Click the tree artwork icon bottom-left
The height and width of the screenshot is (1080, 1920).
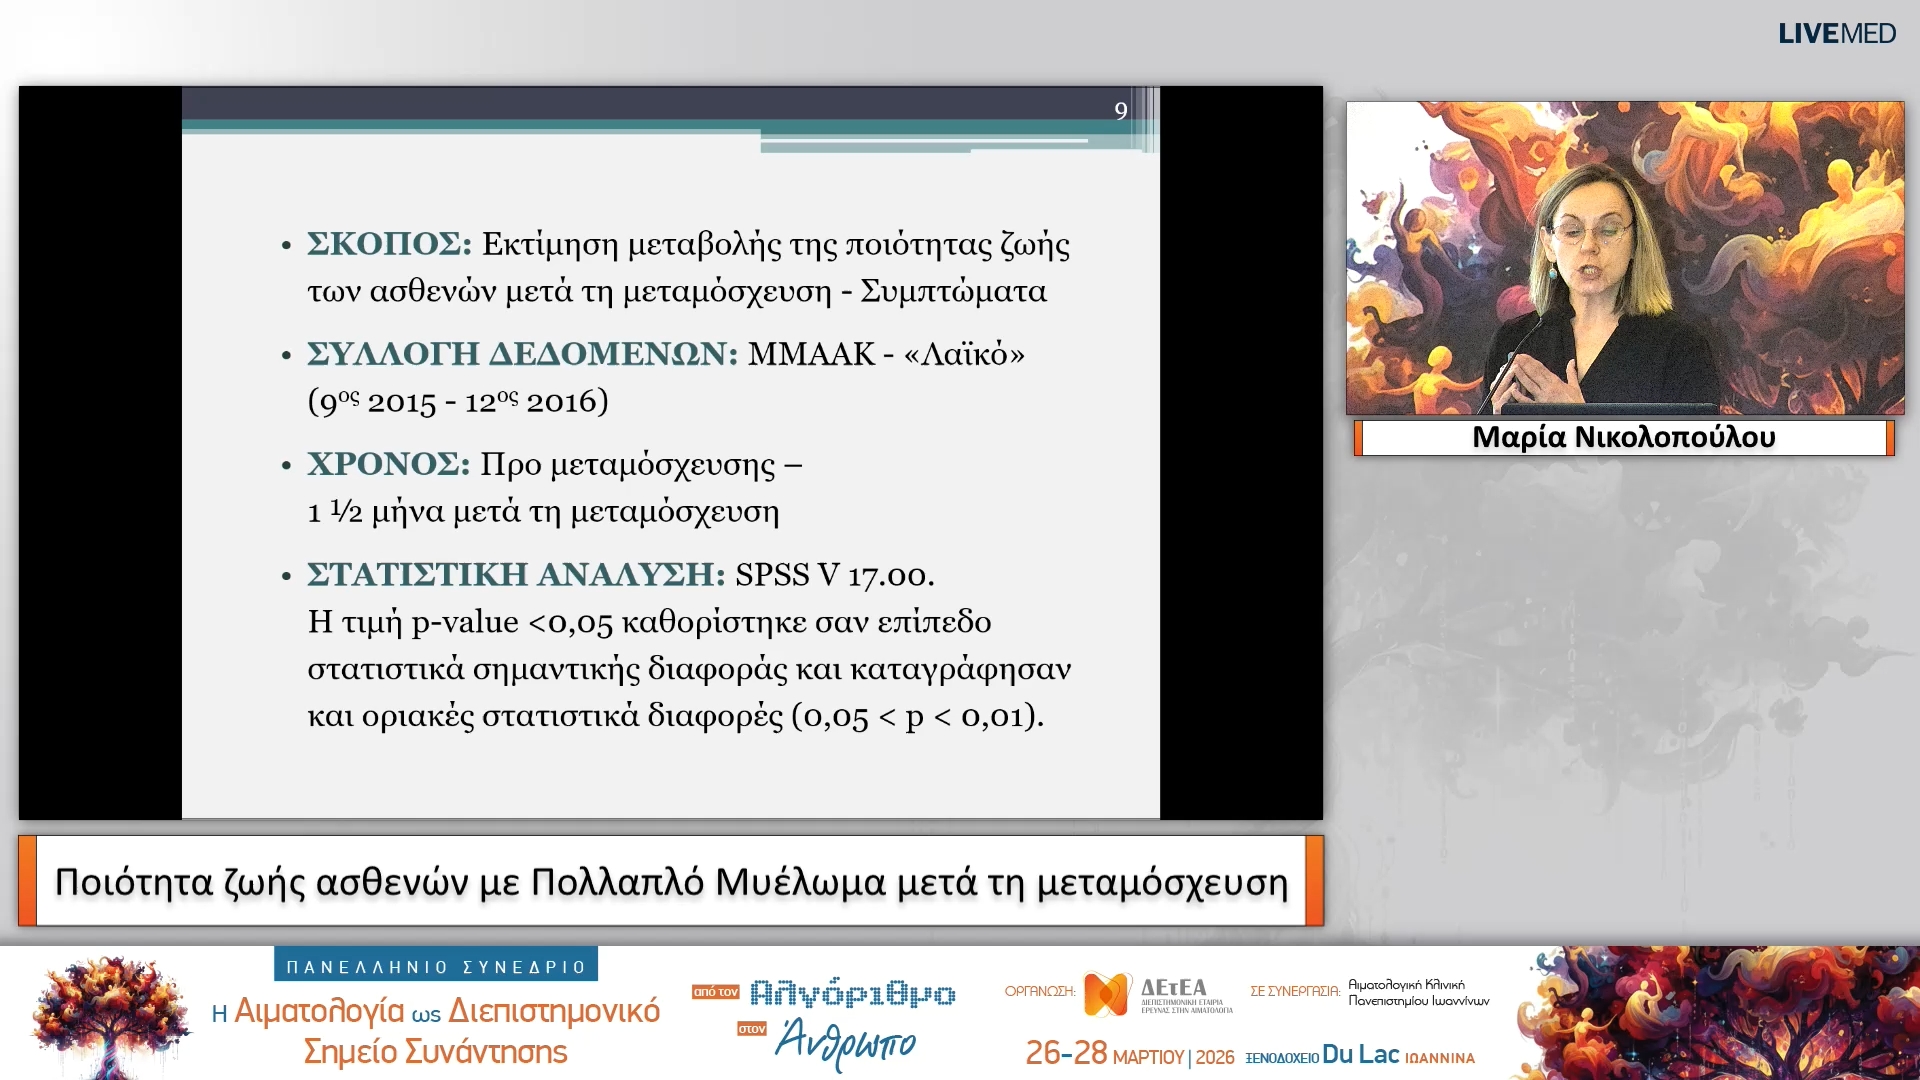click(108, 1013)
